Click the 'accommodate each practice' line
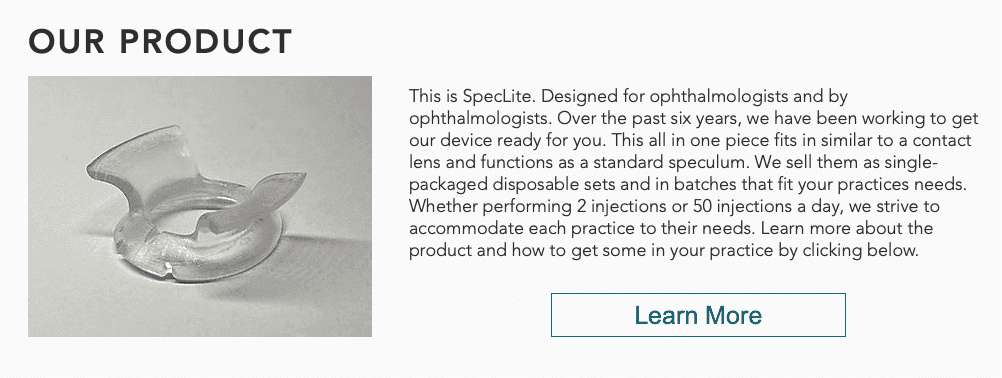Image resolution: width=1002 pixels, height=378 pixels. (x=671, y=228)
